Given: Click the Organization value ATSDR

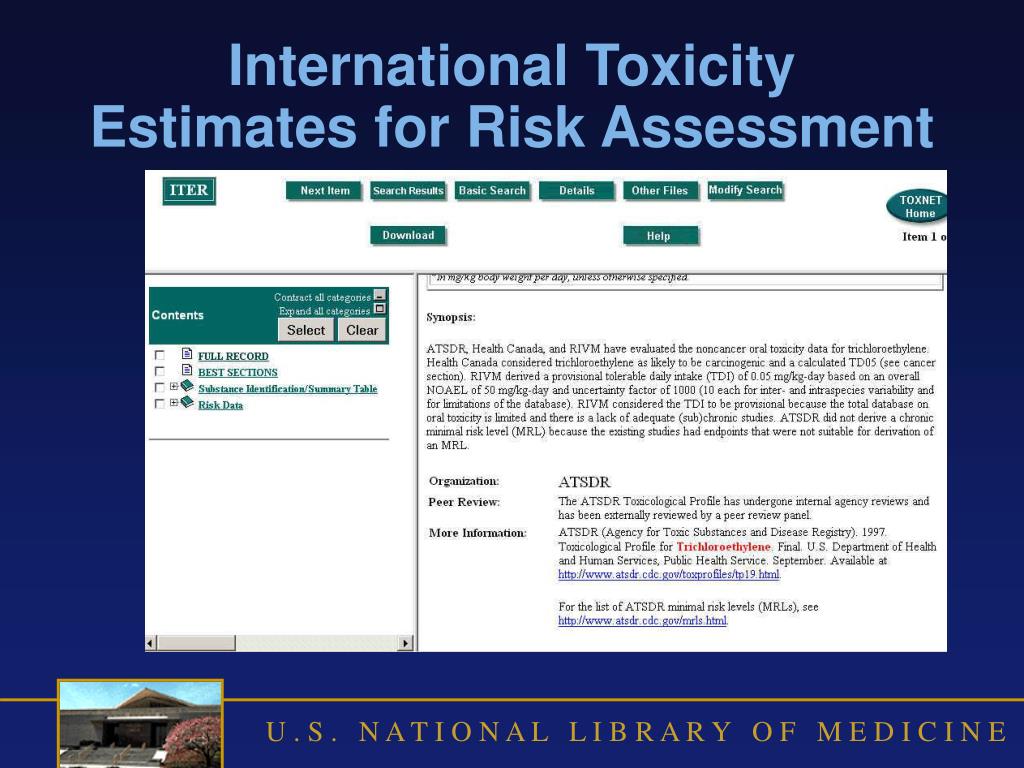Looking at the screenshot, I should click(584, 482).
